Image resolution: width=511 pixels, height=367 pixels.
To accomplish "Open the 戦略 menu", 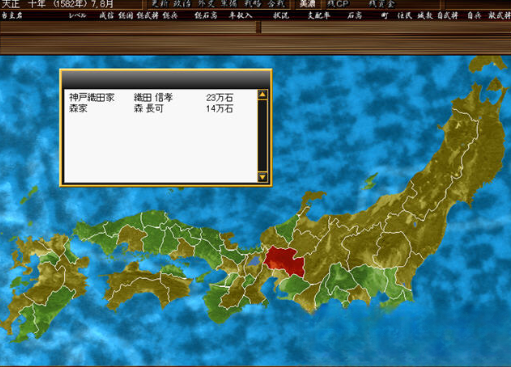I will coord(253,4).
